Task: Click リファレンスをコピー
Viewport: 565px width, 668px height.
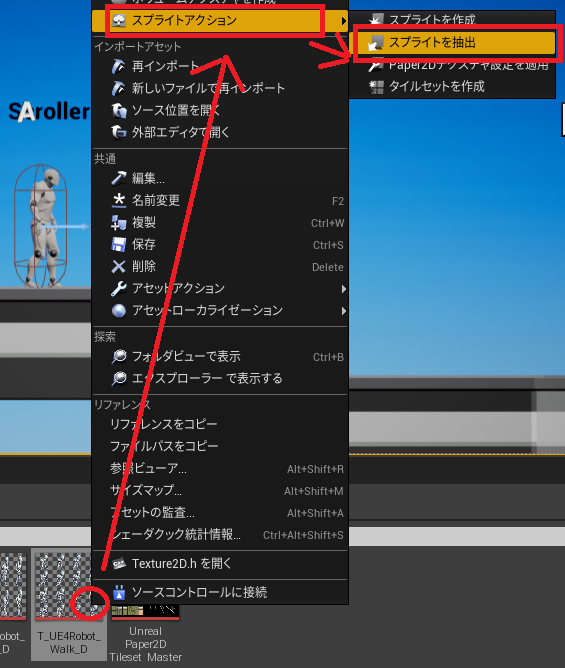Action: point(220,424)
